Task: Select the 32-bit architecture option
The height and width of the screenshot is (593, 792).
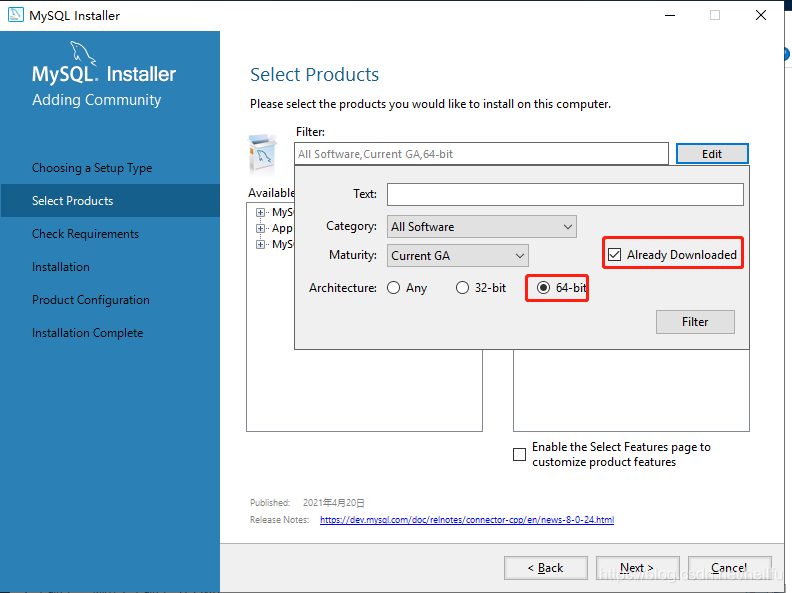Action: (x=462, y=288)
